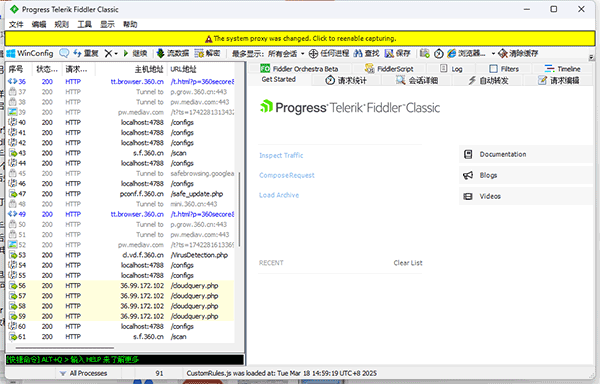Screen dimensions: 600x384
Task: Click the Clear List link
Action: [408, 263]
